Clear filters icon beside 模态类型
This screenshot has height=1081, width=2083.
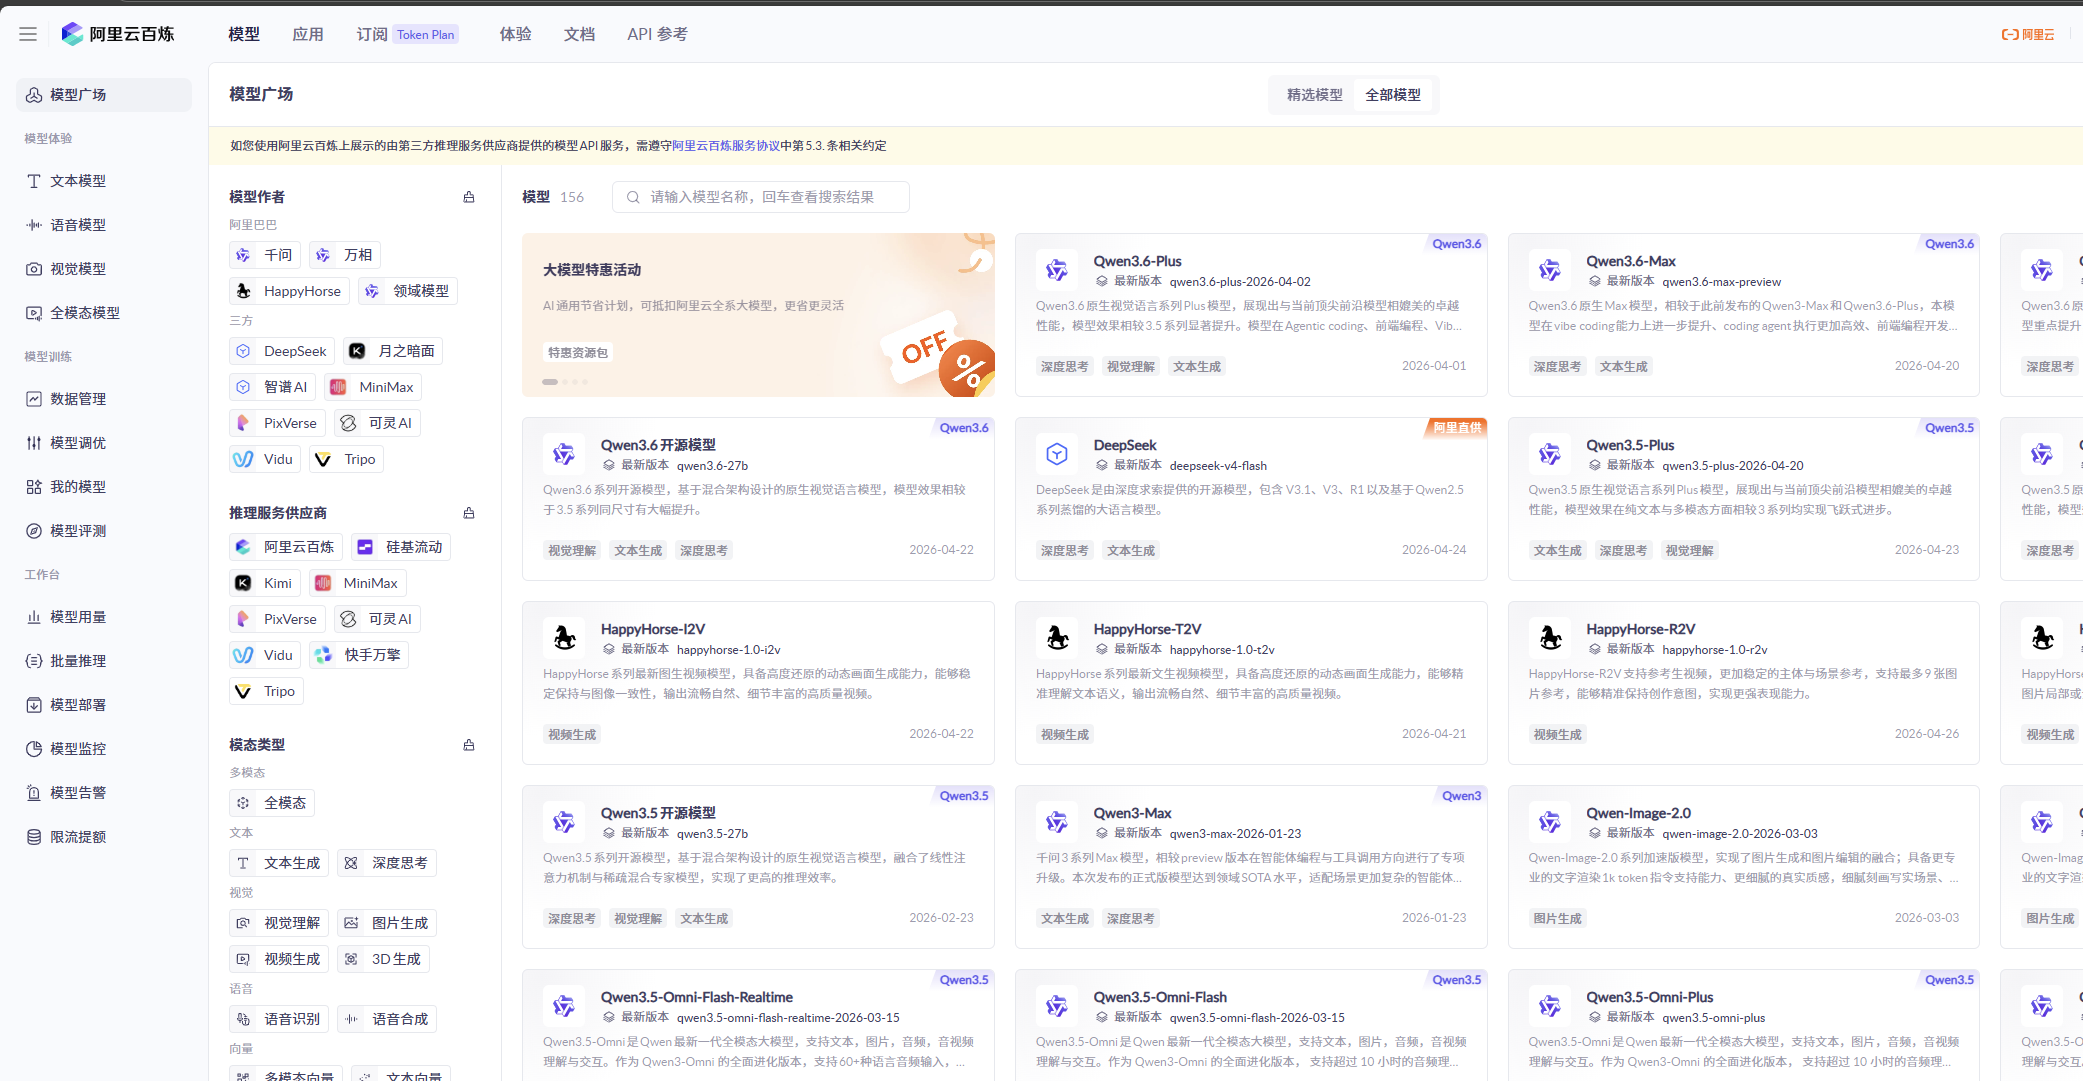pos(469,745)
